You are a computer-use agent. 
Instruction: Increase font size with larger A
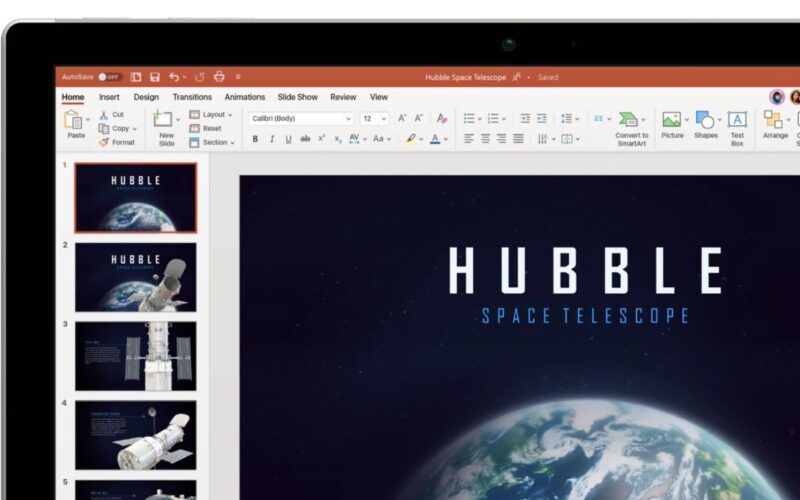(x=402, y=118)
